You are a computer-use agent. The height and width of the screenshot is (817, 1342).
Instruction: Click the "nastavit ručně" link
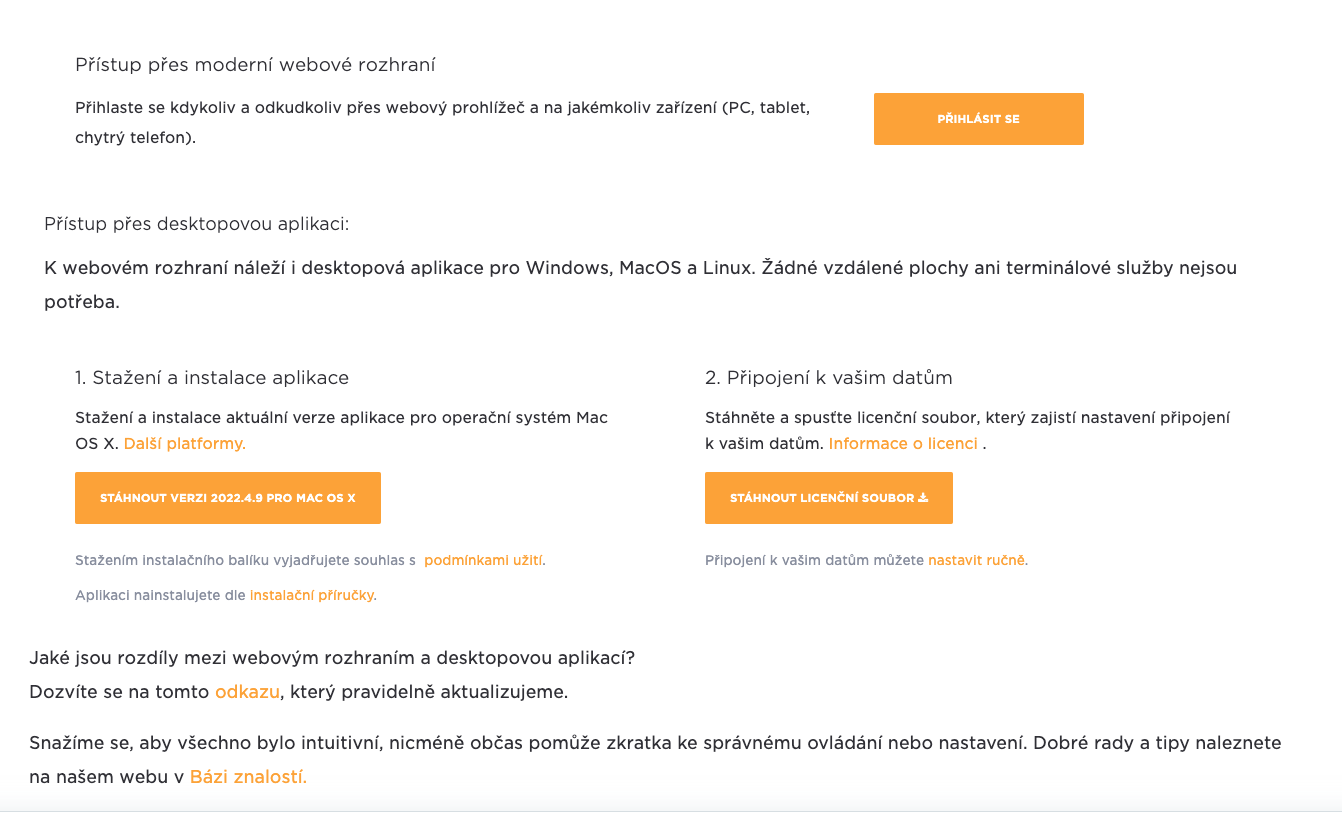pos(976,560)
